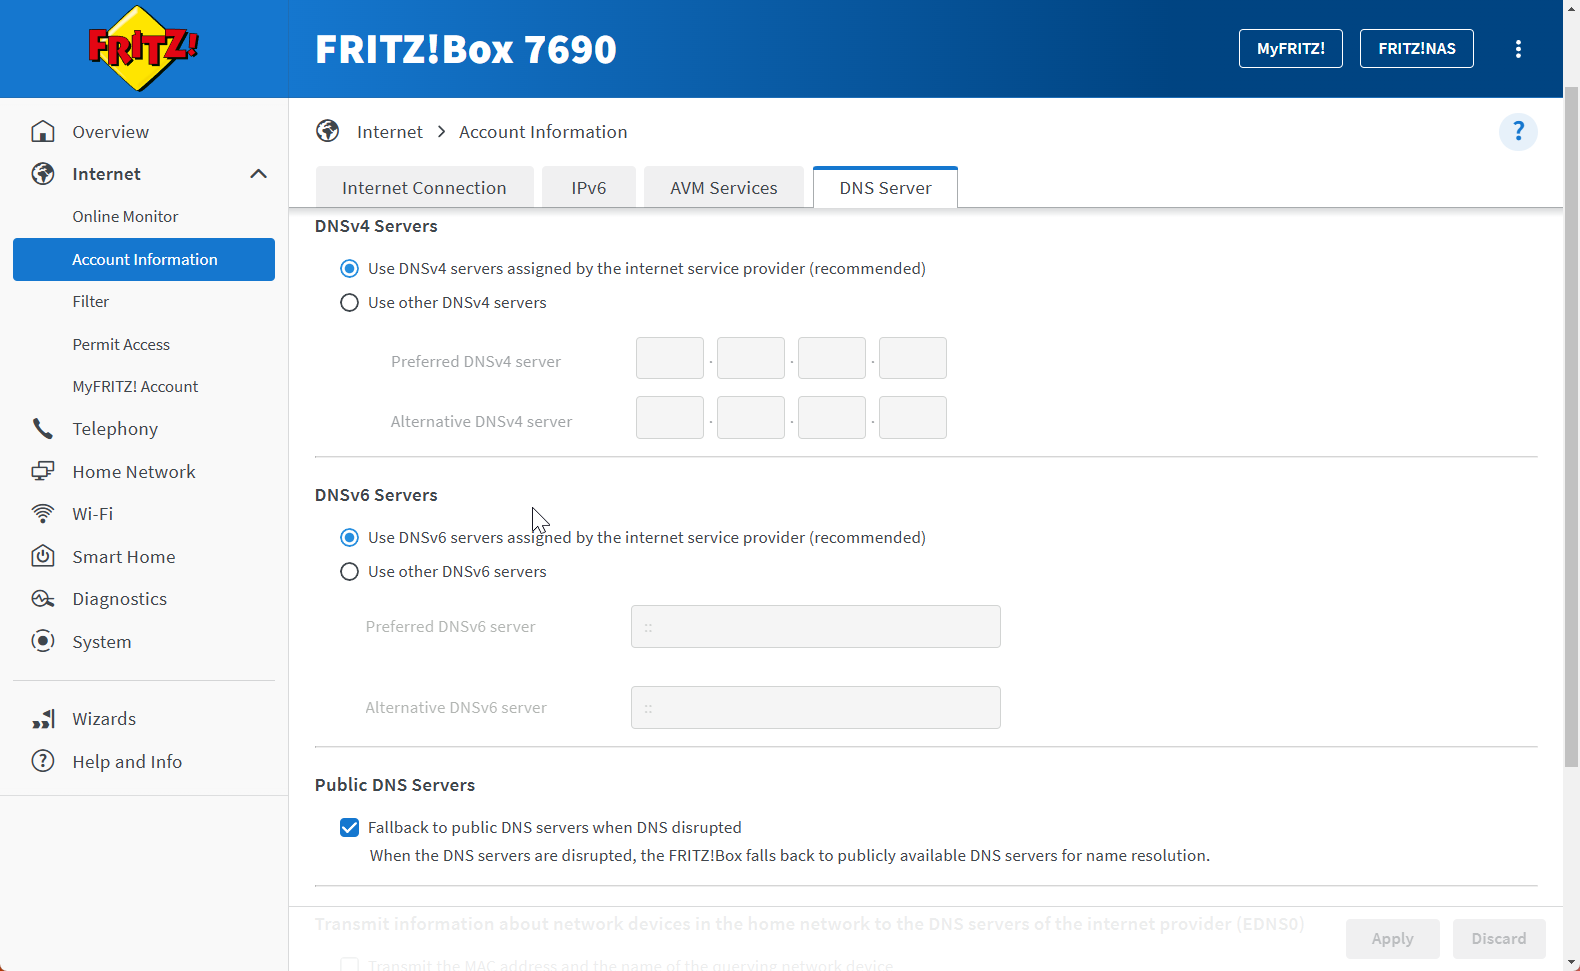1580x971 pixels.
Task: Open the help question mark icon
Action: tap(1517, 132)
